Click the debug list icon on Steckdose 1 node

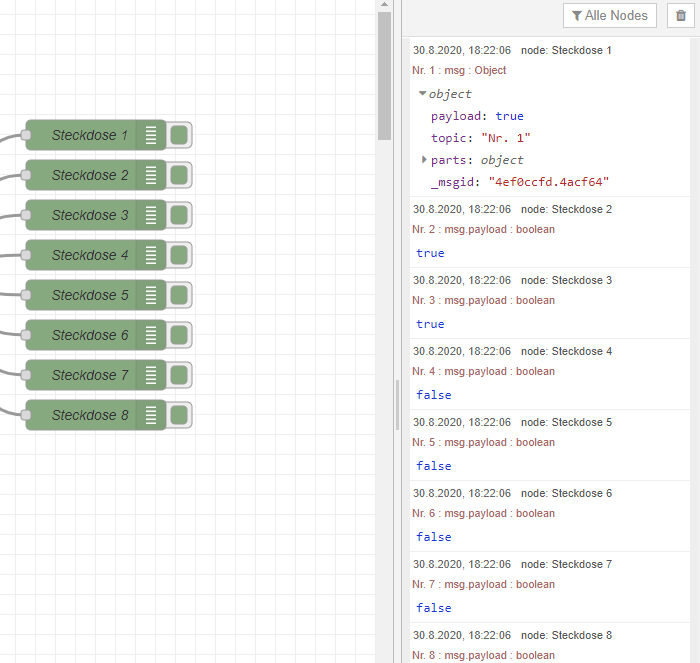pos(151,135)
